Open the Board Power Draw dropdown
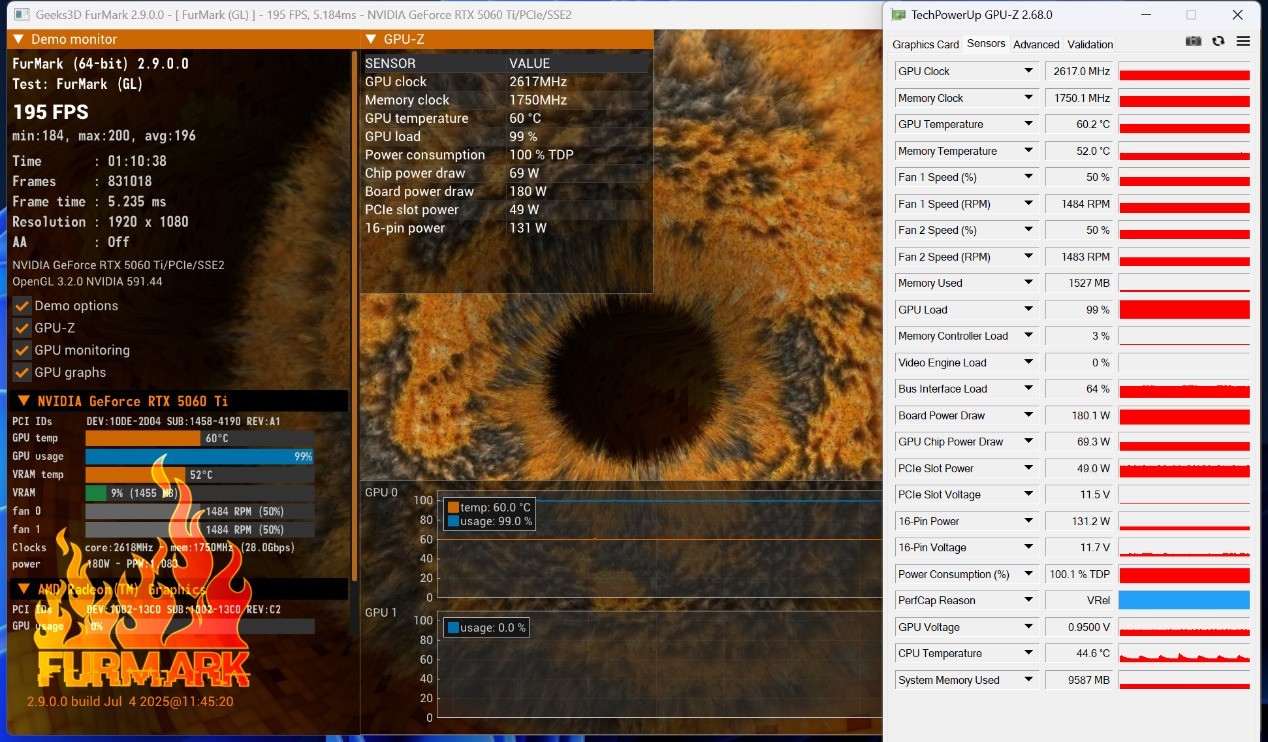 [1028, 415]
